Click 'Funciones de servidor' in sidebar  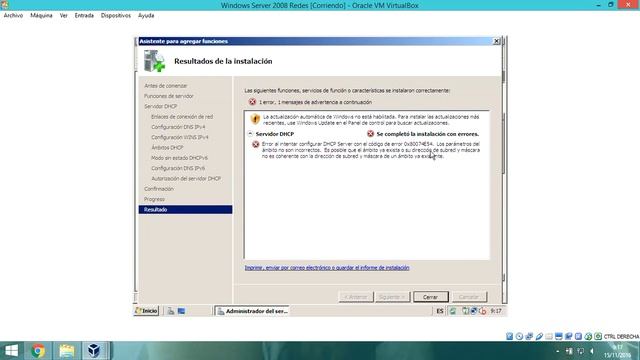(169, 96)
